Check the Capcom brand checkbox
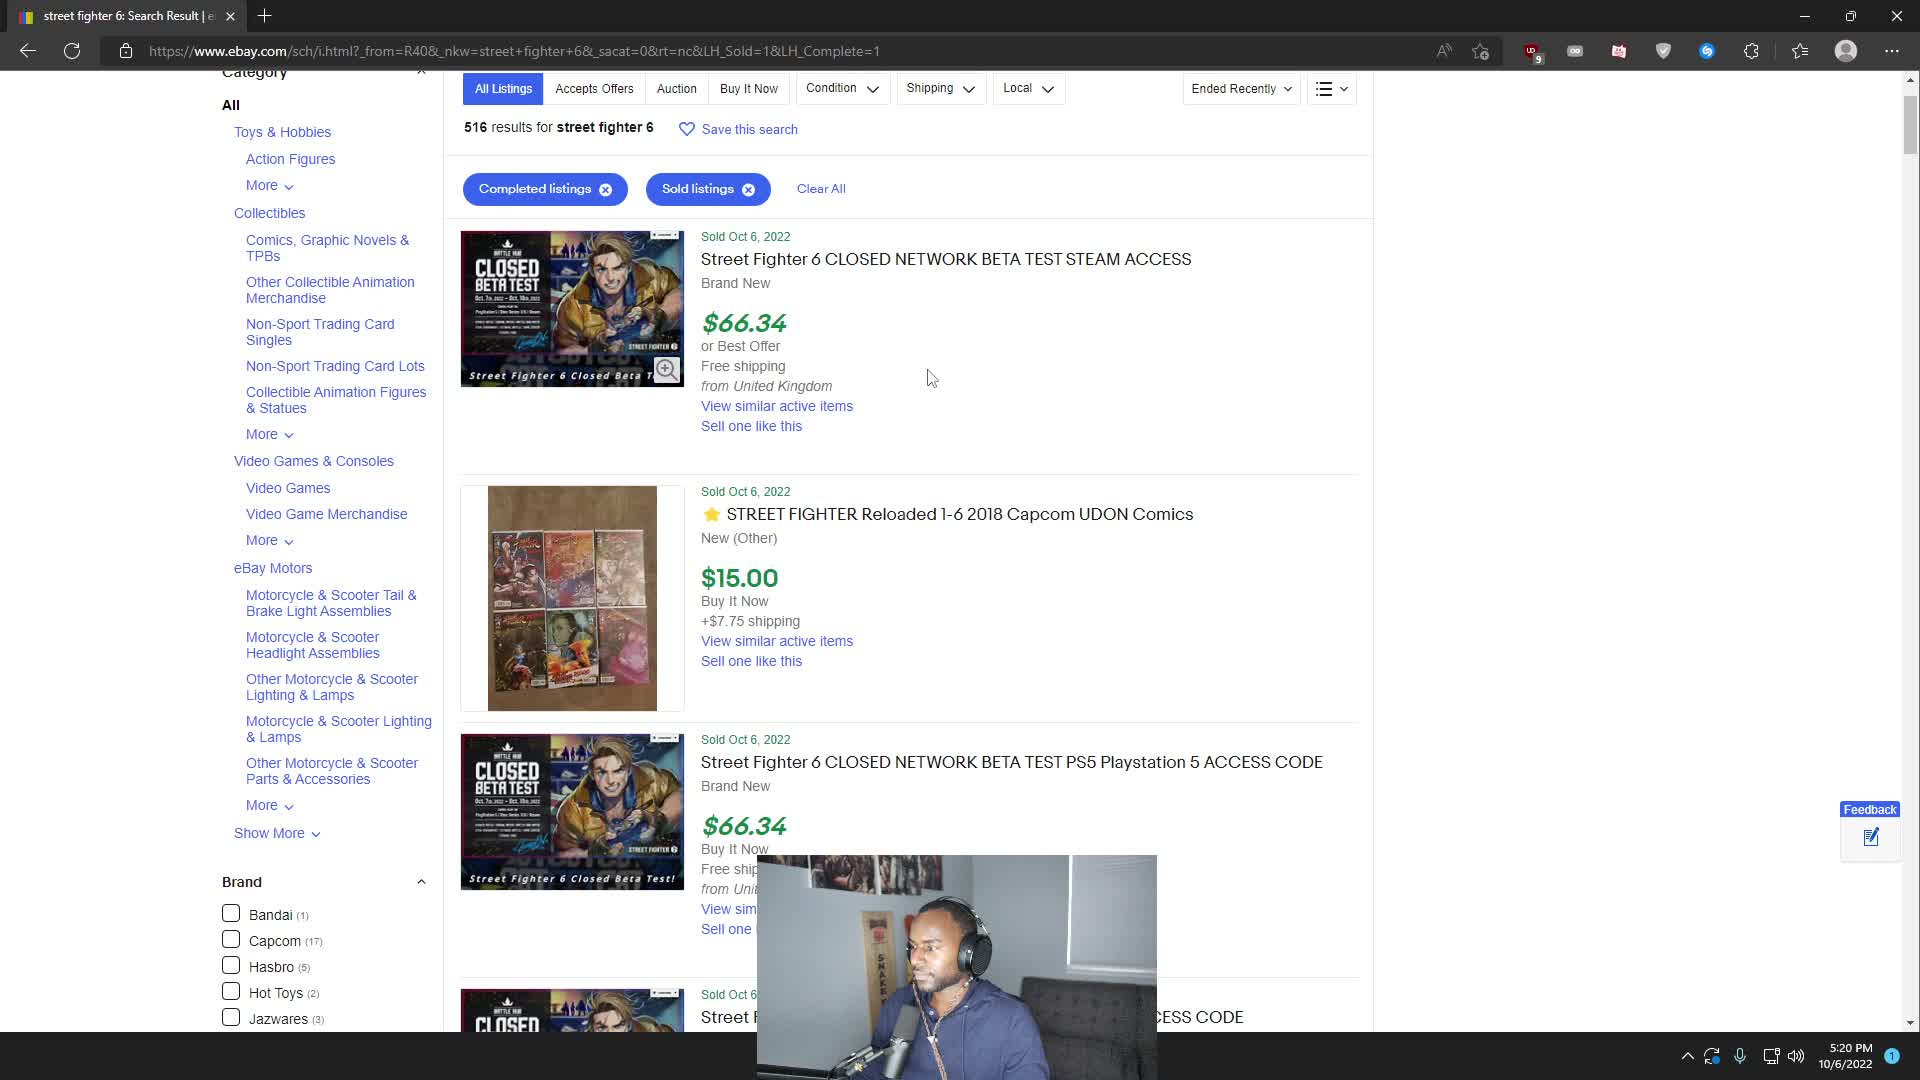1920x1080 pixels. coord(231,939)
